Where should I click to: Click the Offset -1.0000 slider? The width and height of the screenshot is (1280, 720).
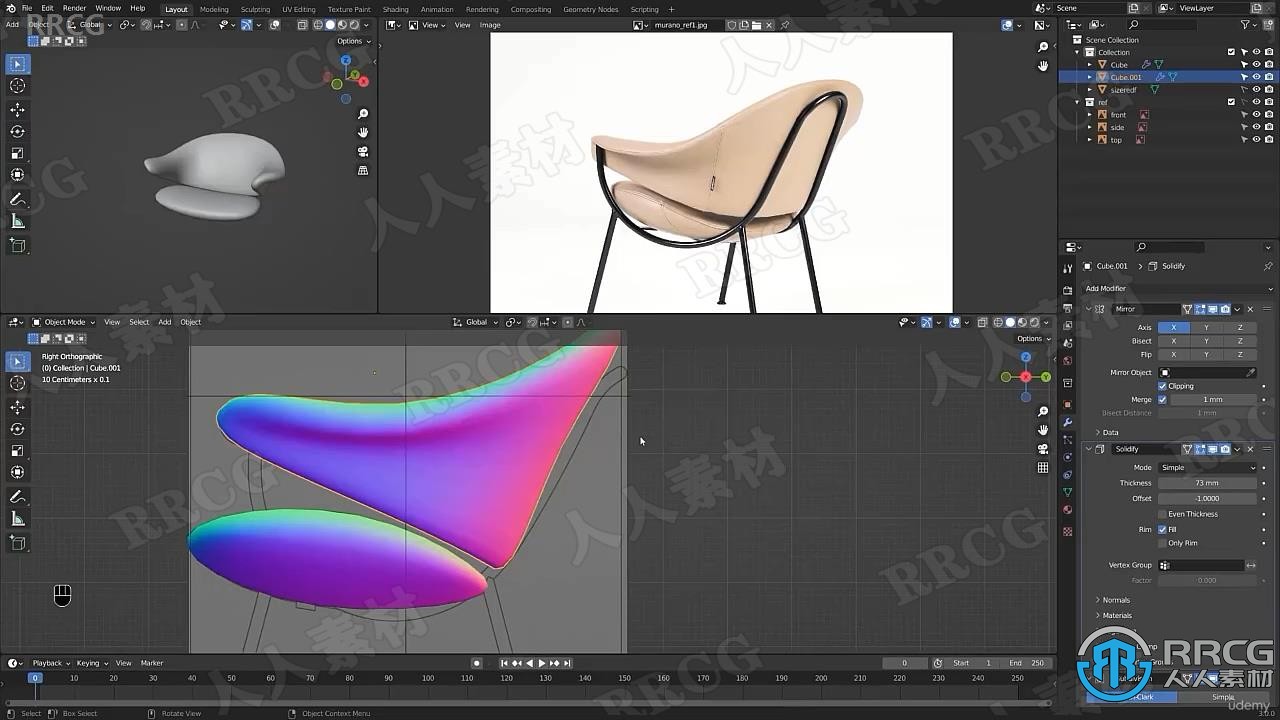tap(1207, 498)
